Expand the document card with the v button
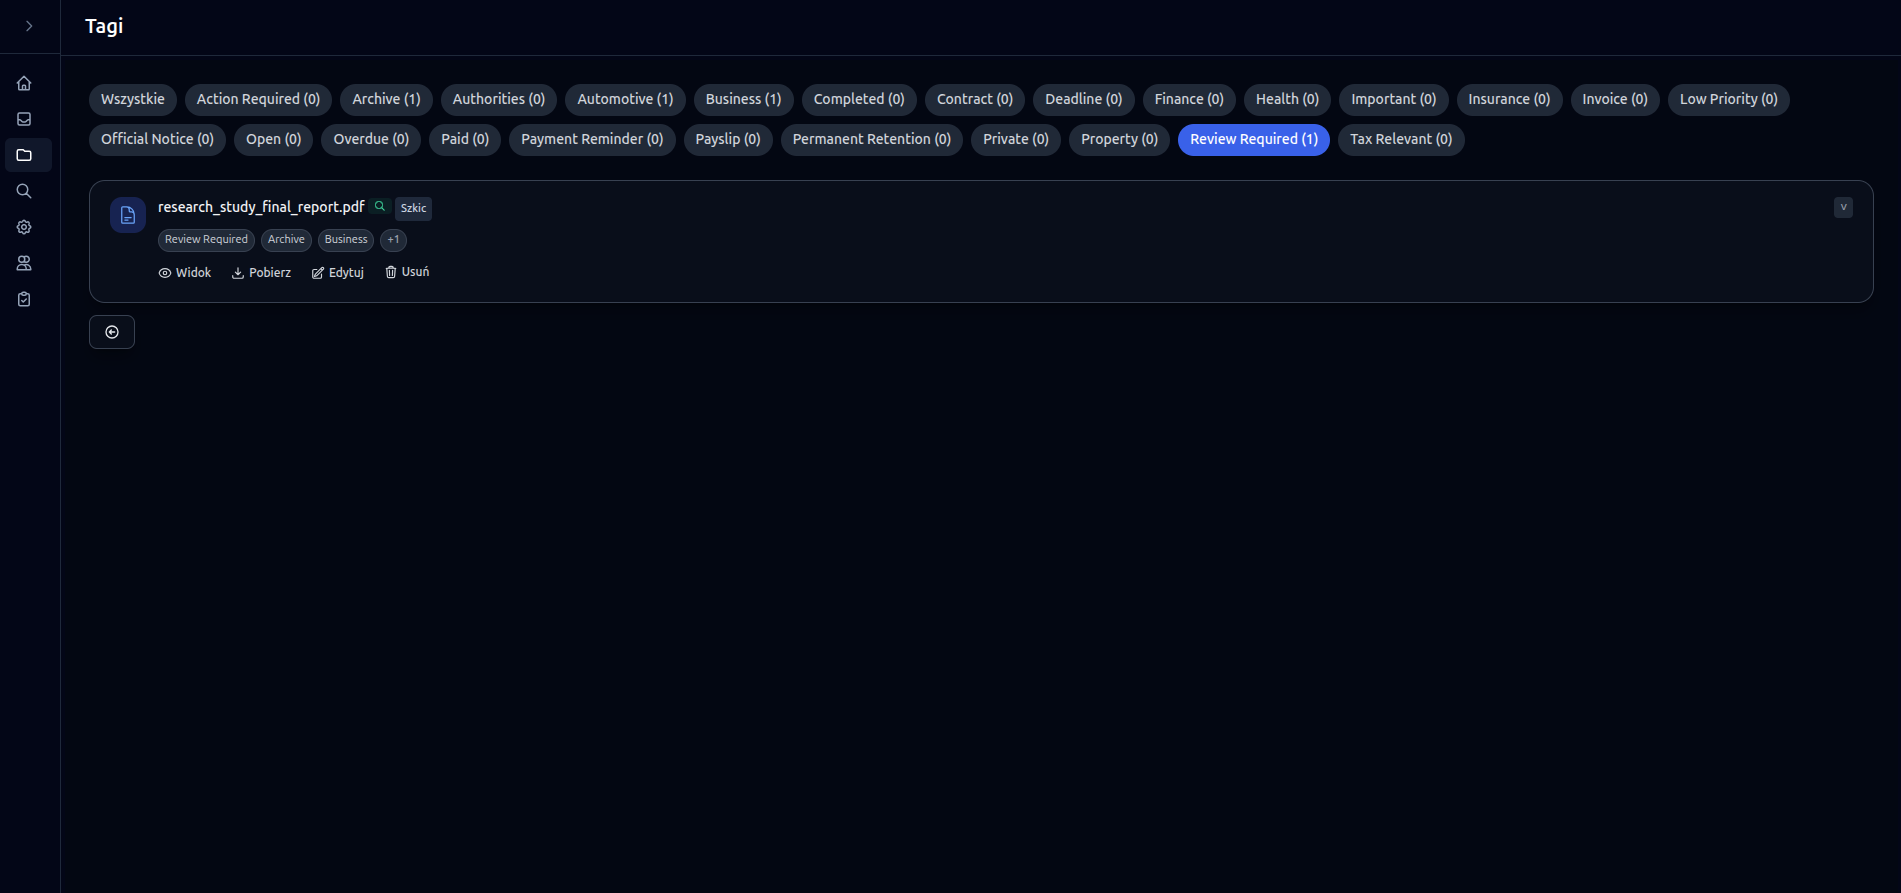1901x893 pixels. click(1843, 207)
